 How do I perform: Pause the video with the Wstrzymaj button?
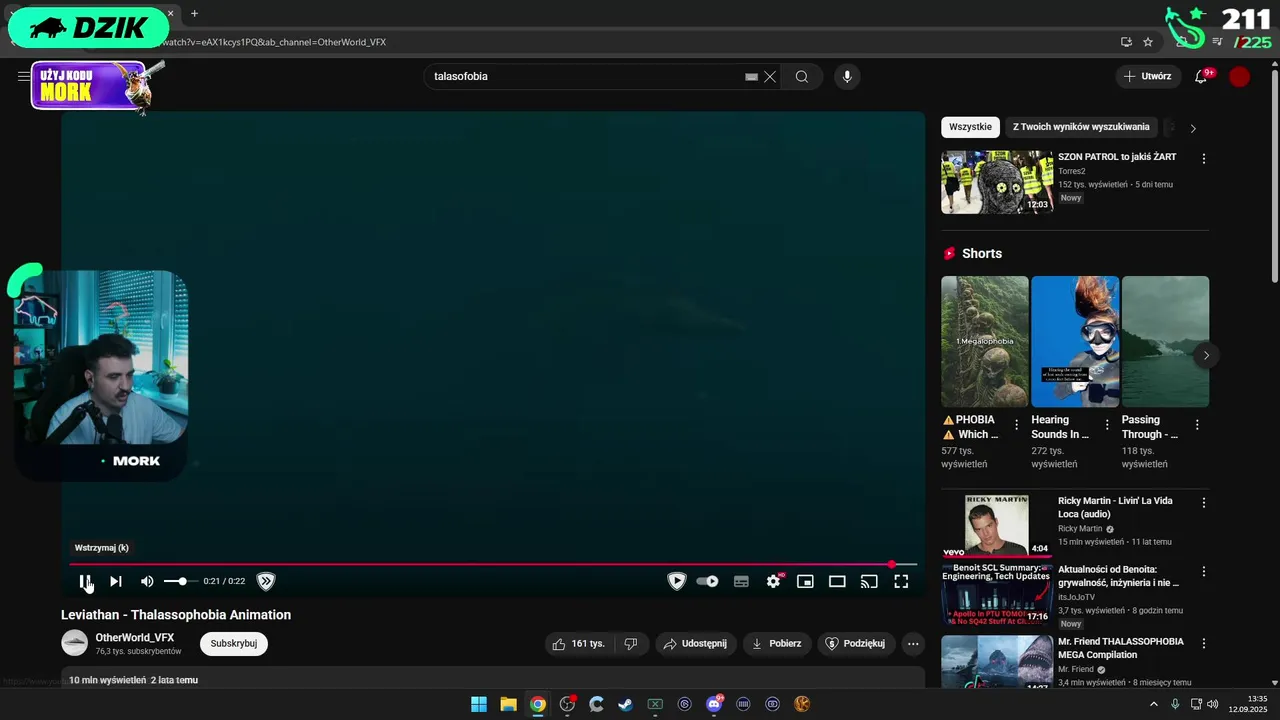[x=86, y=581]
